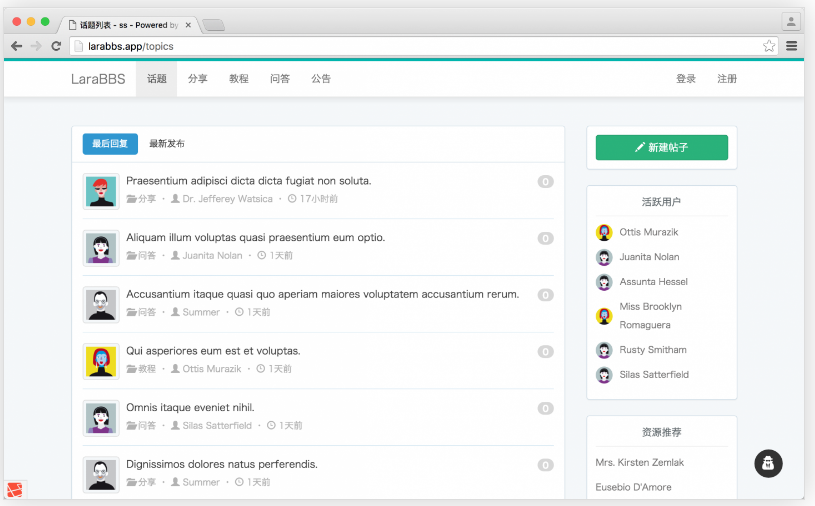Click reply count badge on Aliquam illum row
The image size is (815, 506).
(x=545, y=238)
